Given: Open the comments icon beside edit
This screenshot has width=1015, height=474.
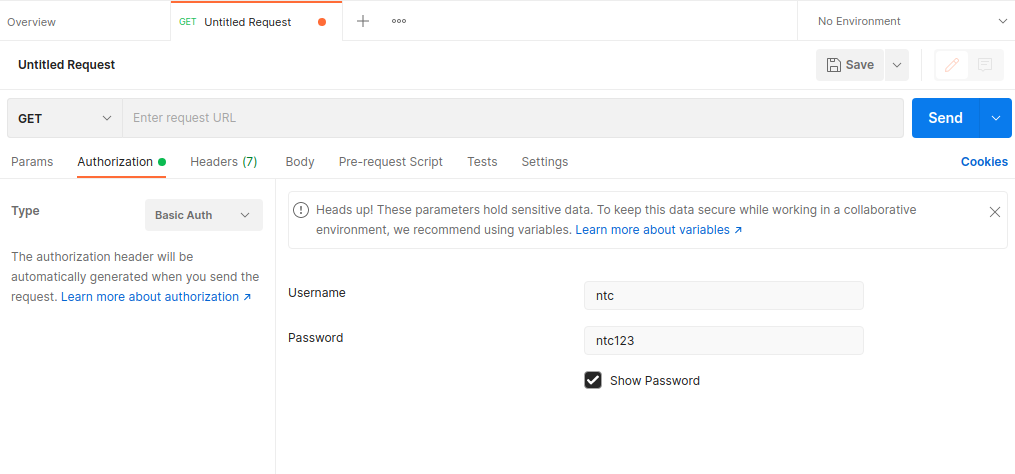Looking at the screenshot, I should pyautogui.click(x=985, y=65).
